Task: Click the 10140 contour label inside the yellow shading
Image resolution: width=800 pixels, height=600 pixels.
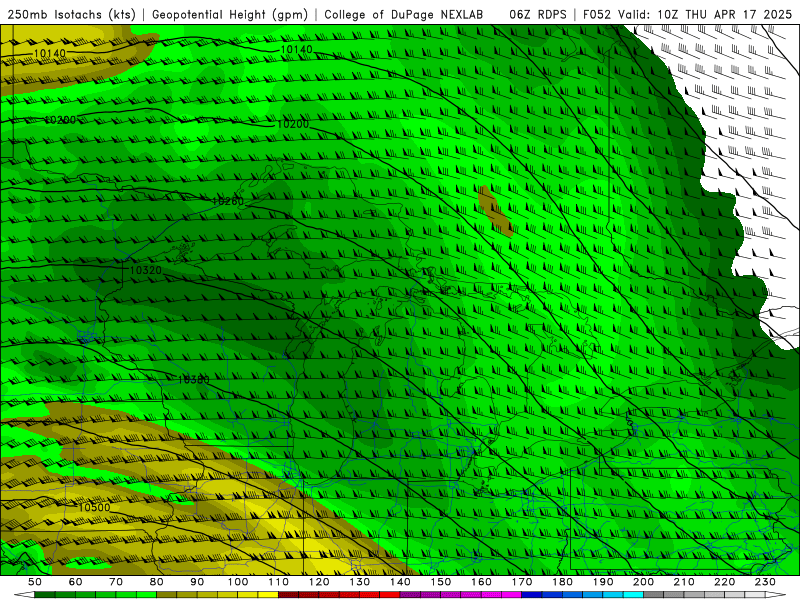Action: pos(50,53)
